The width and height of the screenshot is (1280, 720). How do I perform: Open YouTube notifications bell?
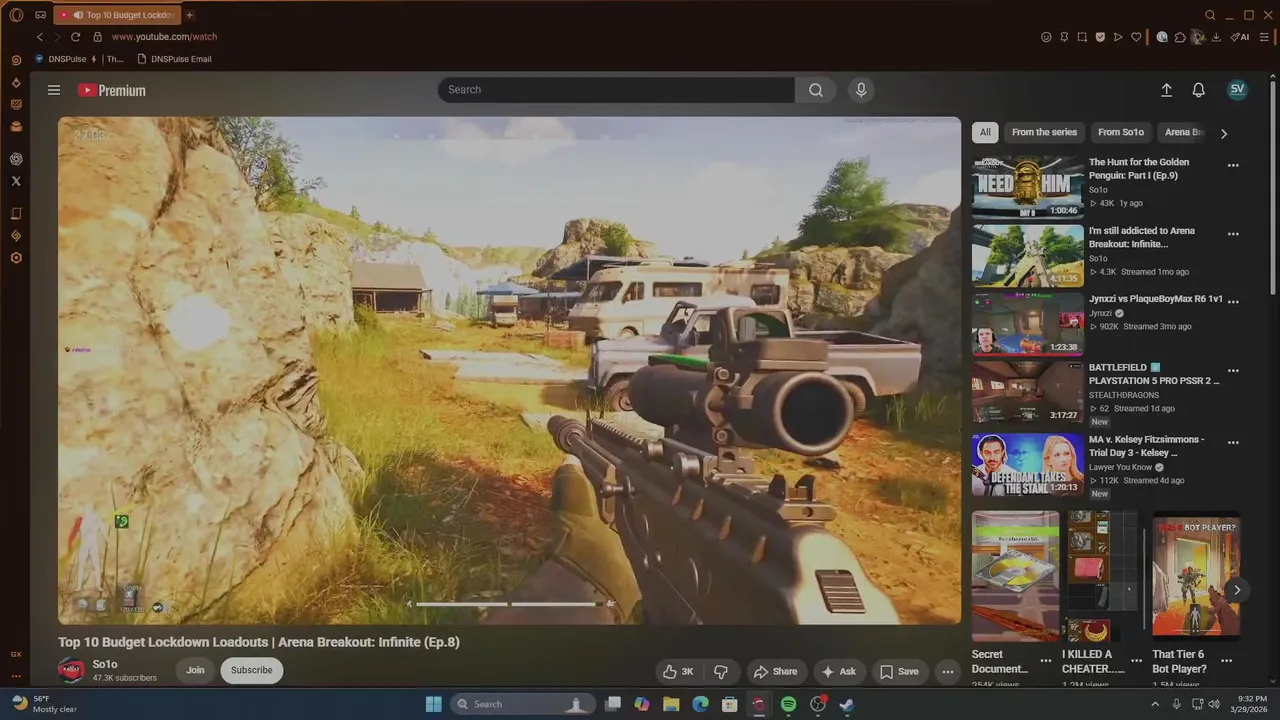pos(1198,90)
